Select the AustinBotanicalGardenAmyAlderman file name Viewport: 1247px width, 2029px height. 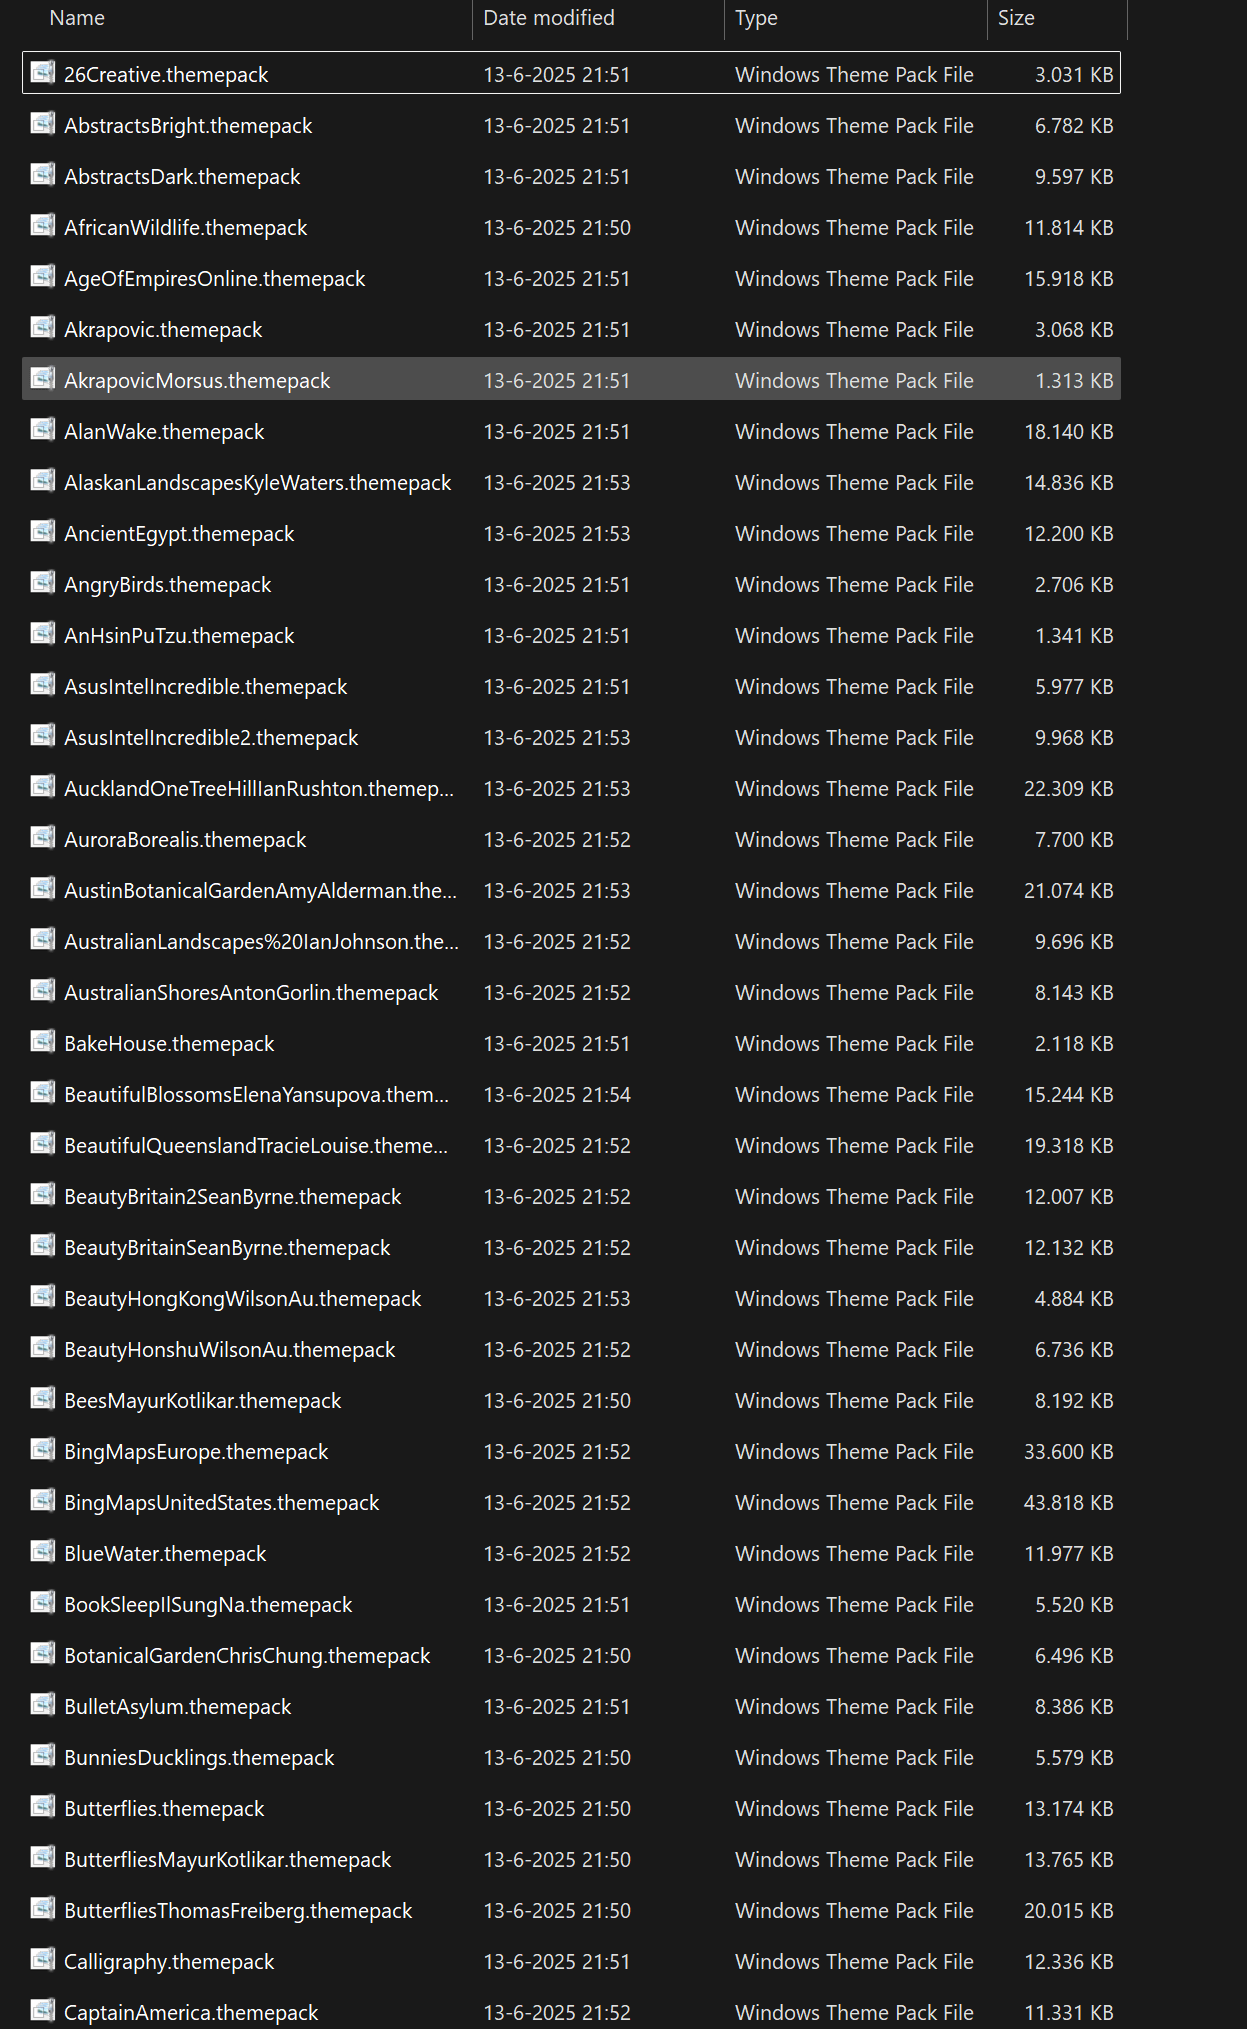click(260, 891)
